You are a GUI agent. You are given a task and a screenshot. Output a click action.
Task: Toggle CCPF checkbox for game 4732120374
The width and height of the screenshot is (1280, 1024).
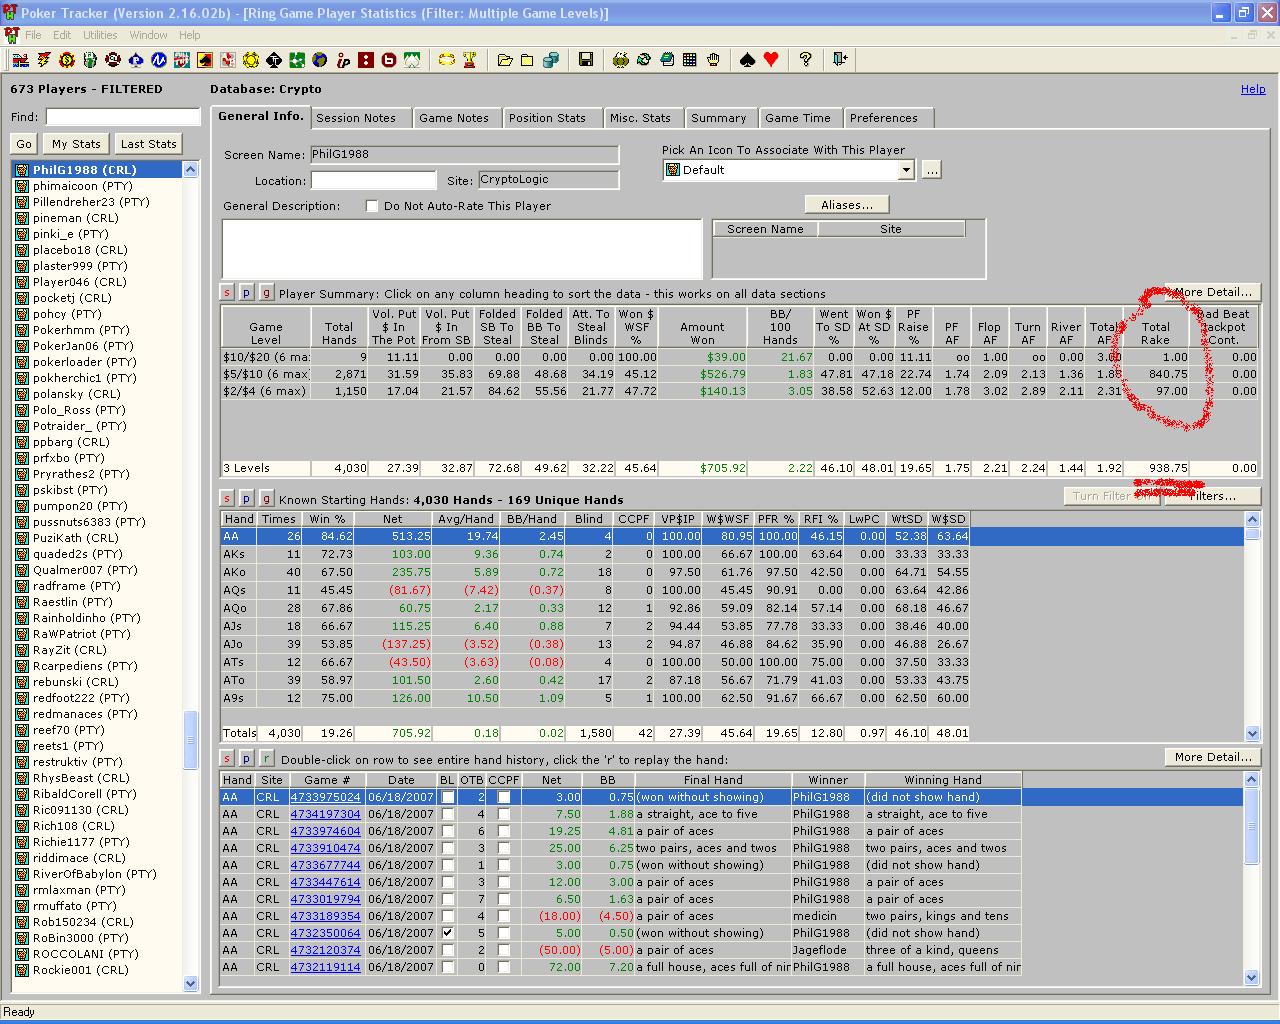click(x=504, y=950)
